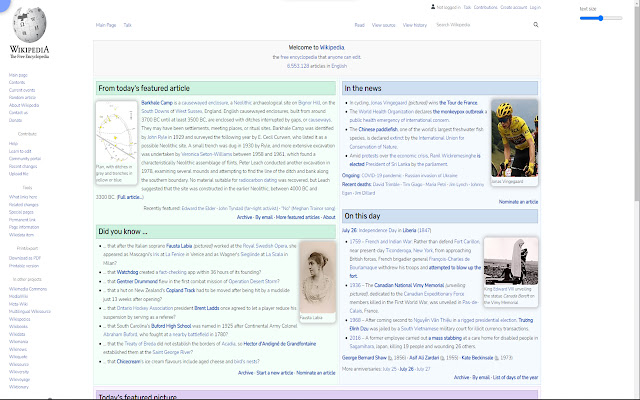Open the Watchdog article link
640x400 pixels.
point(127,272)
